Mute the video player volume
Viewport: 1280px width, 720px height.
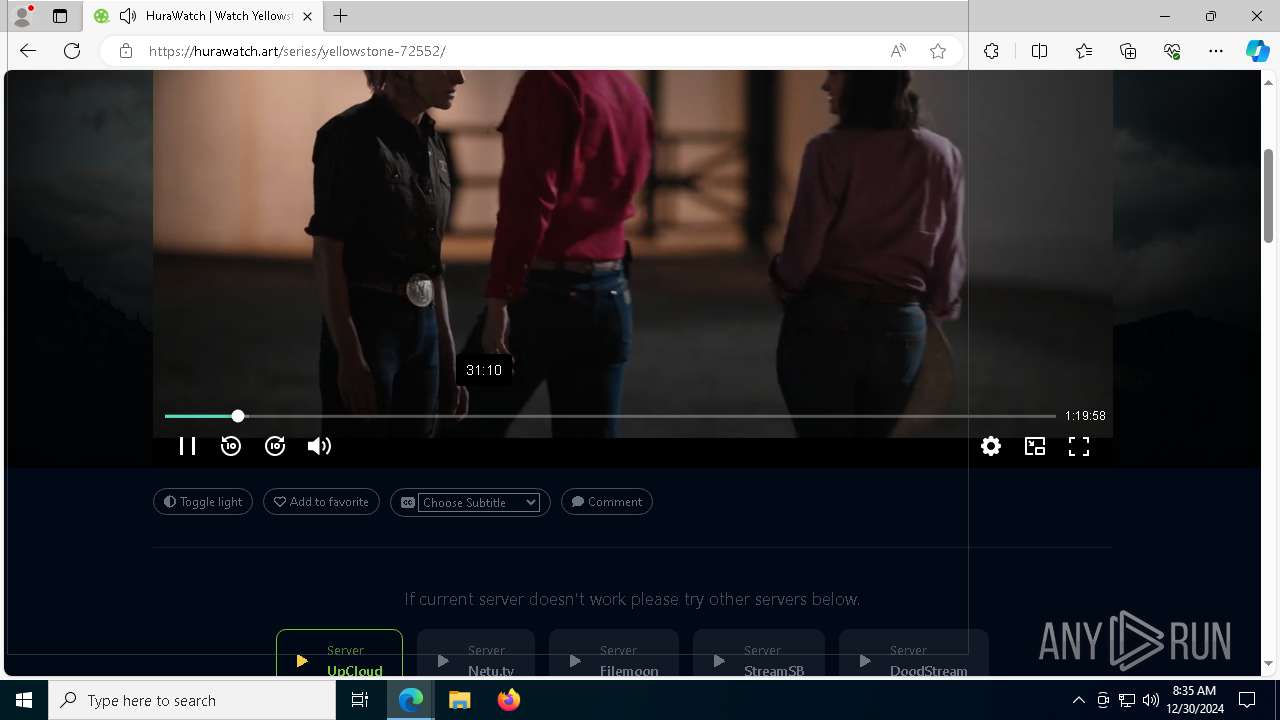pyautogui.click(x=319, y=446)
